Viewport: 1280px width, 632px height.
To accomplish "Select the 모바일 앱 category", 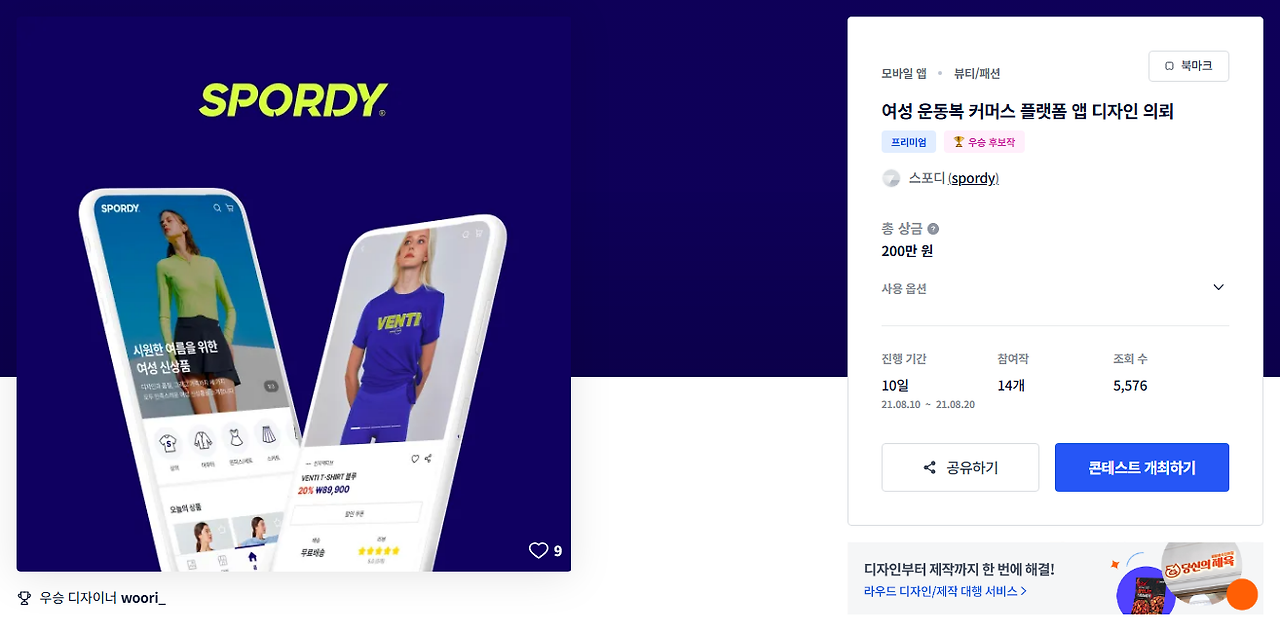I will click(x=904, y=73).
